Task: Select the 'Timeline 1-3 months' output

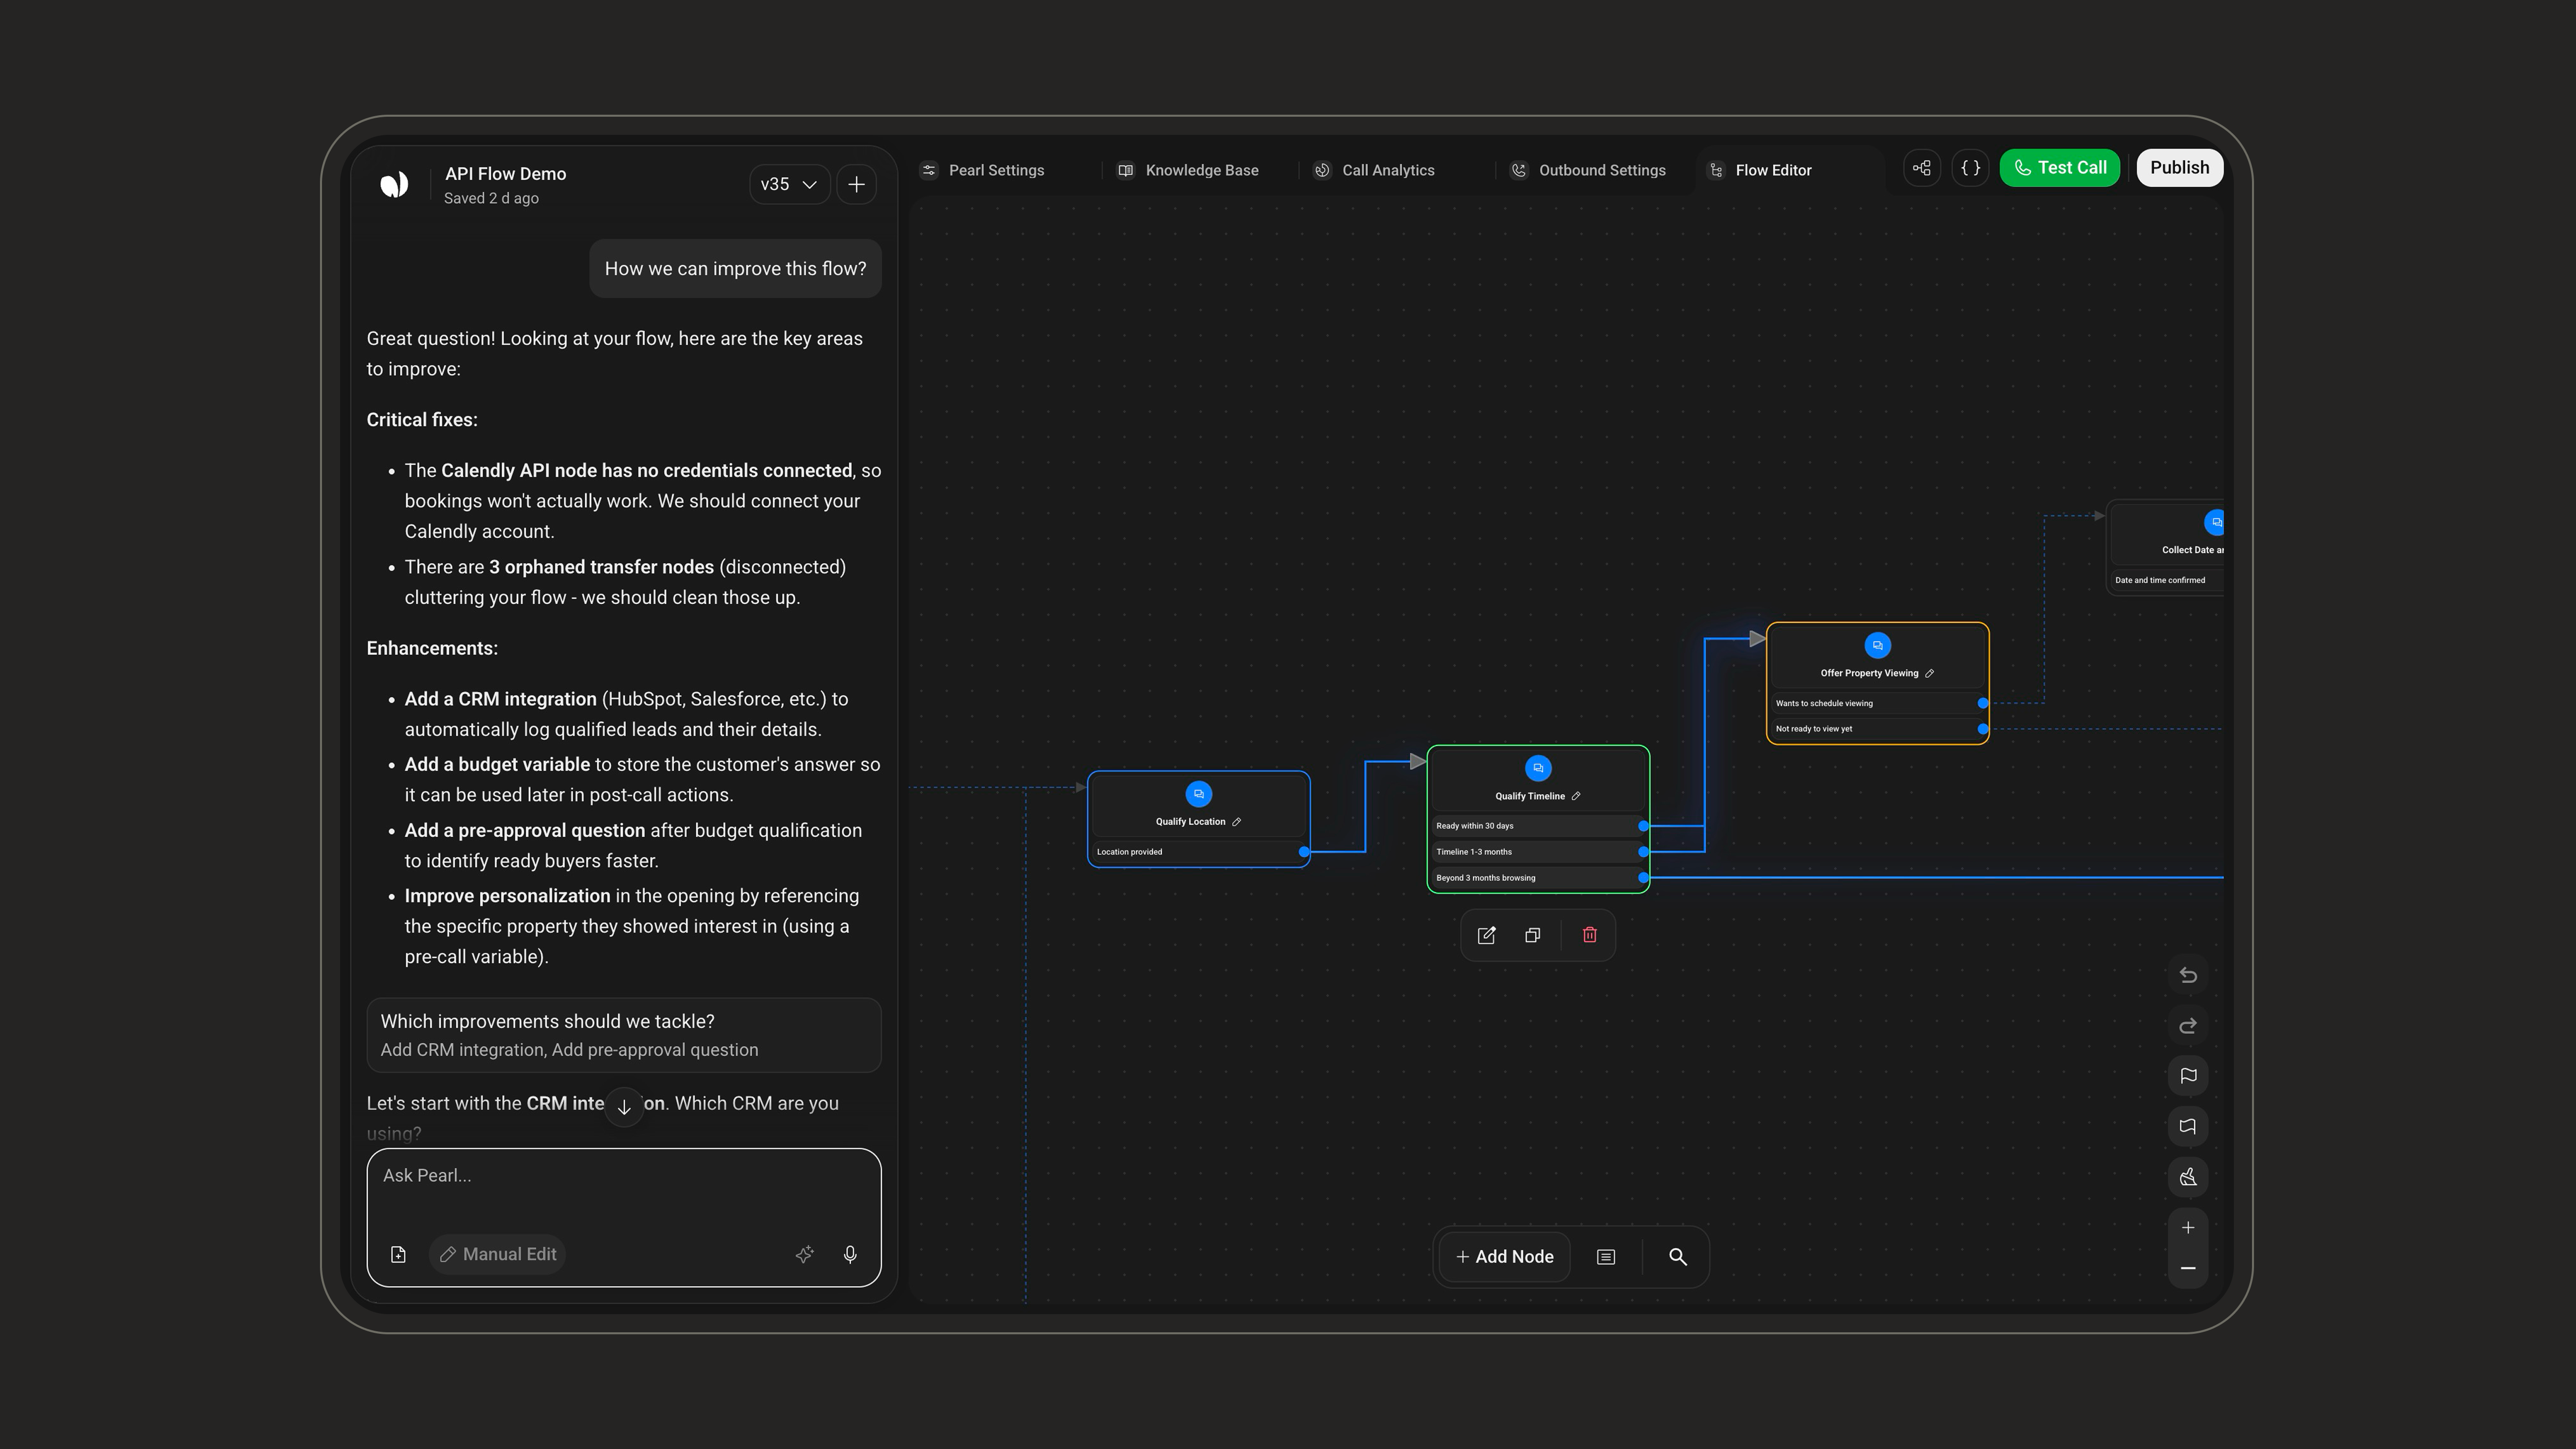Action: [x=1538, y=852]
